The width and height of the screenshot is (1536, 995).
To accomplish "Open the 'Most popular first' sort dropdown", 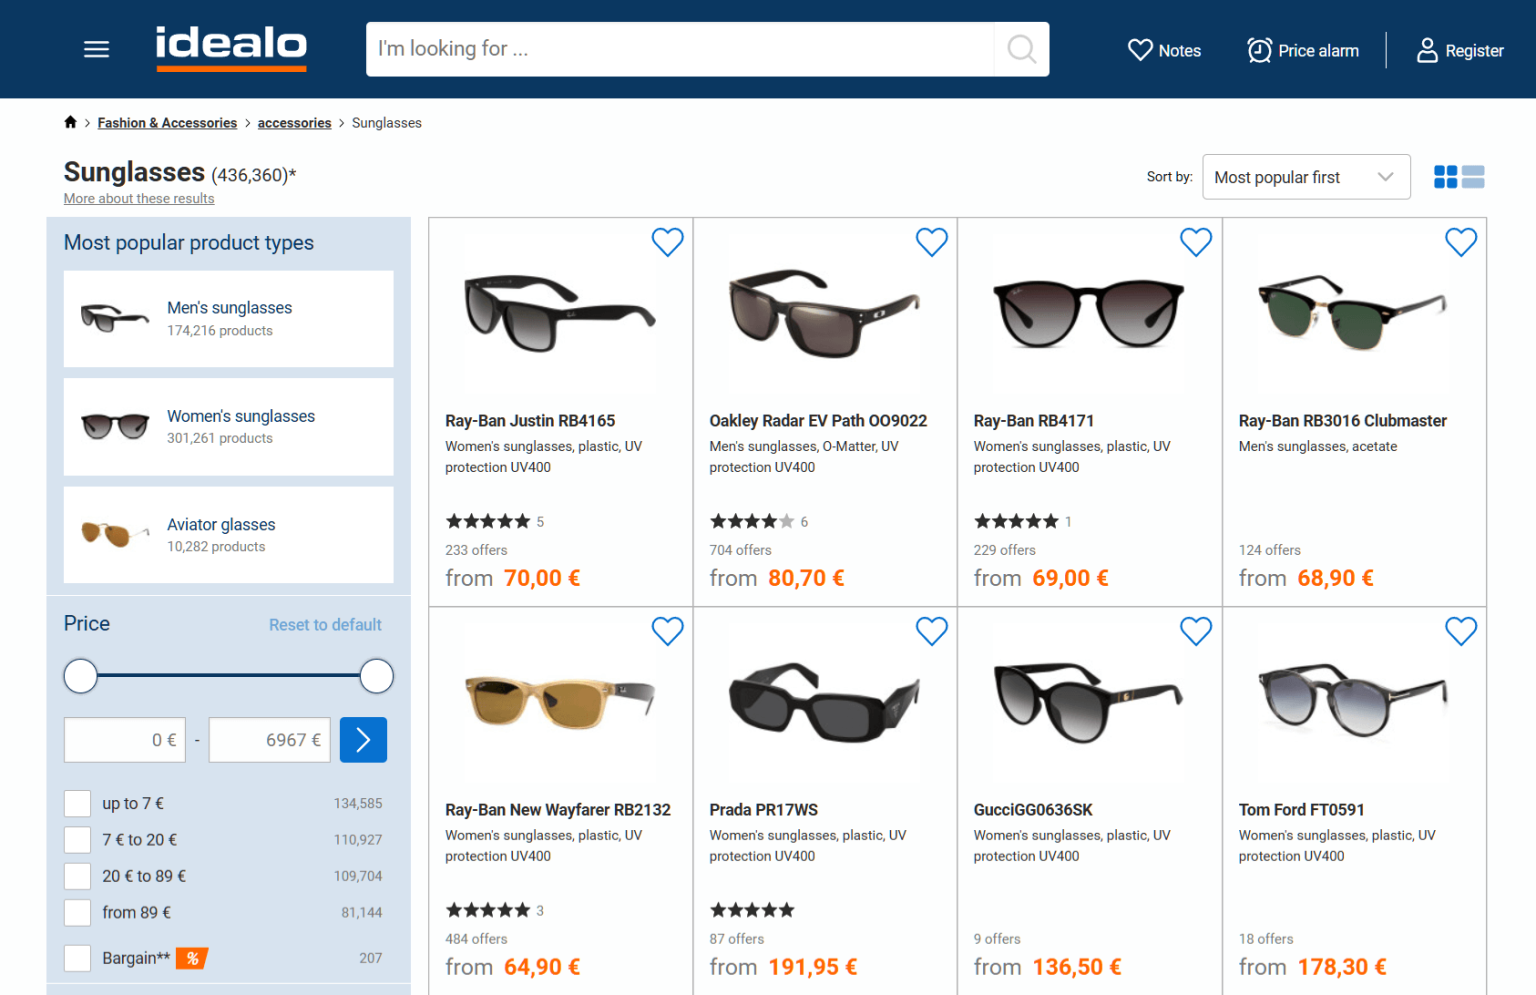I will coord(1306,176).
